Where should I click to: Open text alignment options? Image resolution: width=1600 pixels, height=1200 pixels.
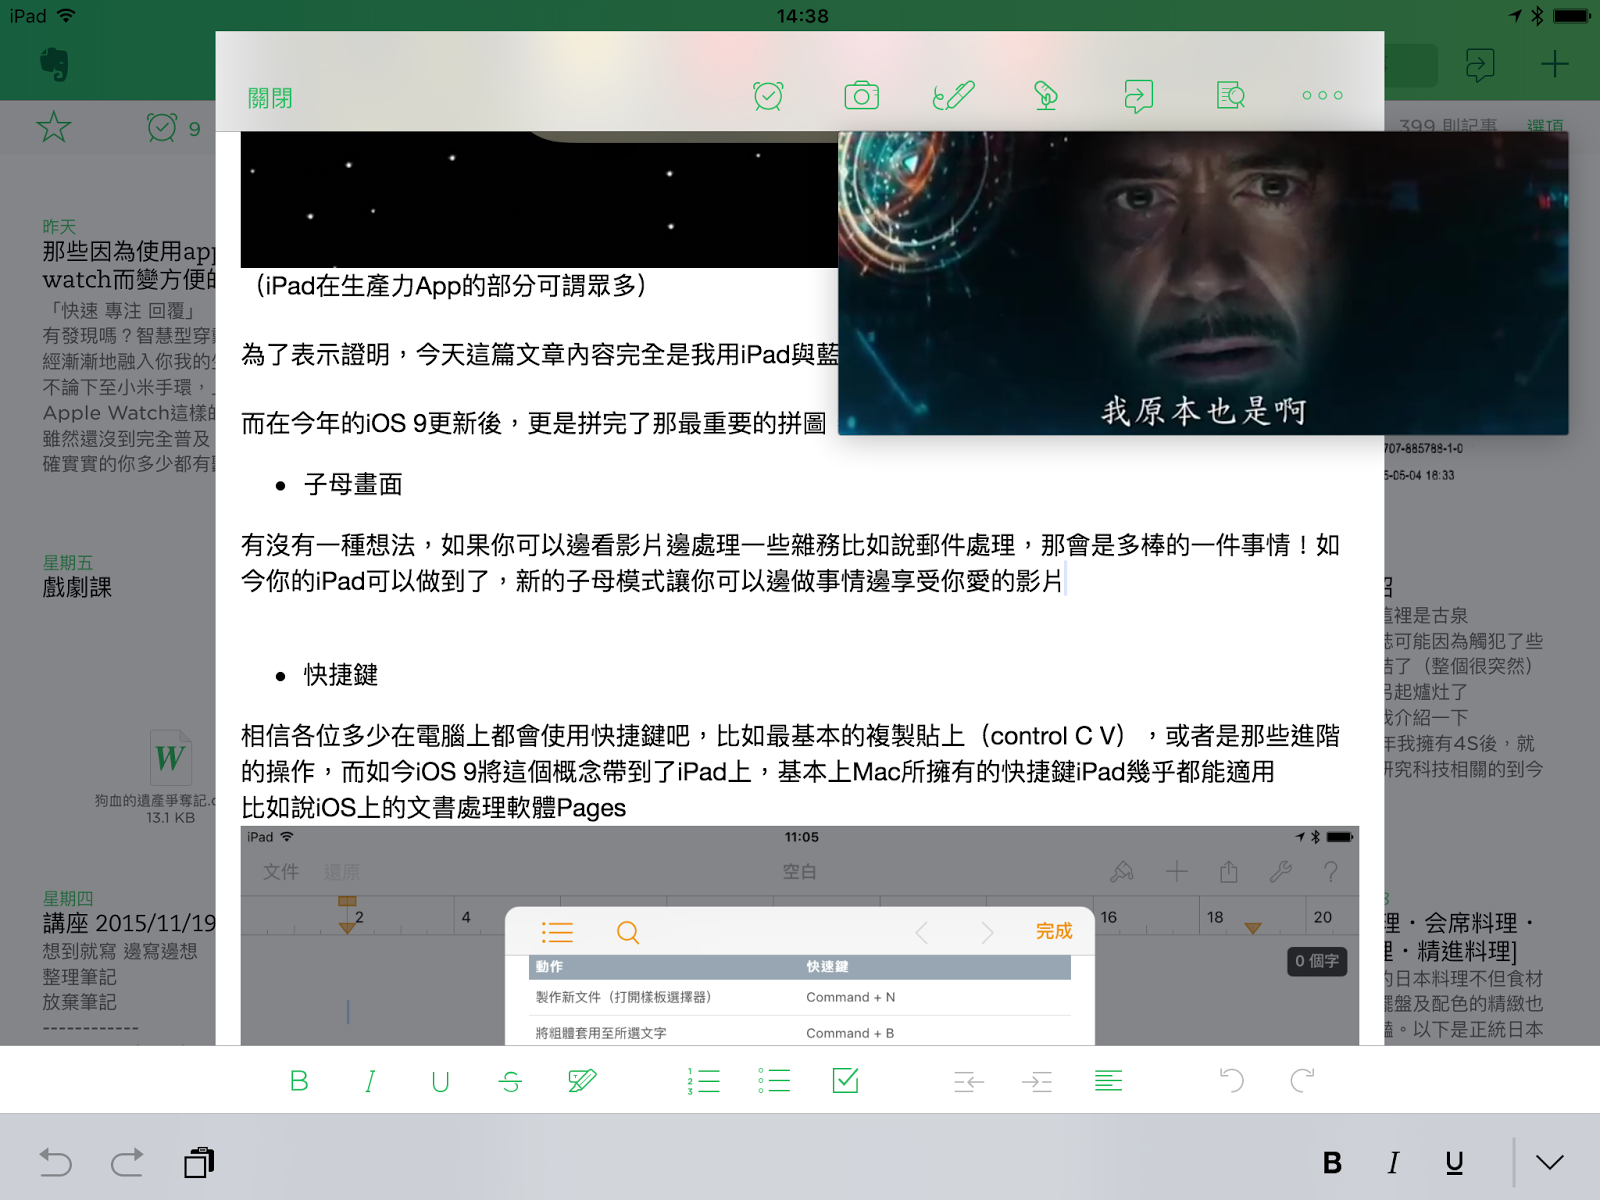click(x=1108, y=1081)
